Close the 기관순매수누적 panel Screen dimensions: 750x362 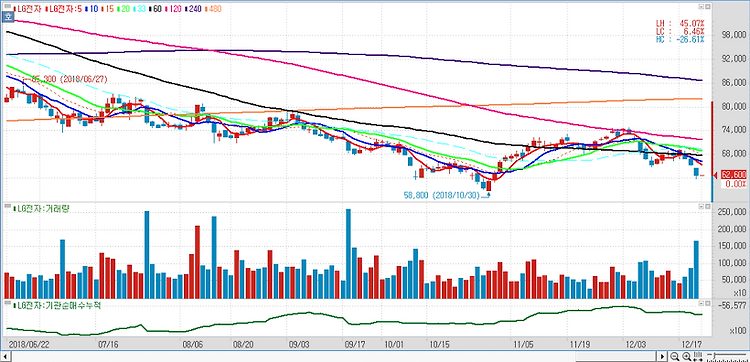pos(707,304)
